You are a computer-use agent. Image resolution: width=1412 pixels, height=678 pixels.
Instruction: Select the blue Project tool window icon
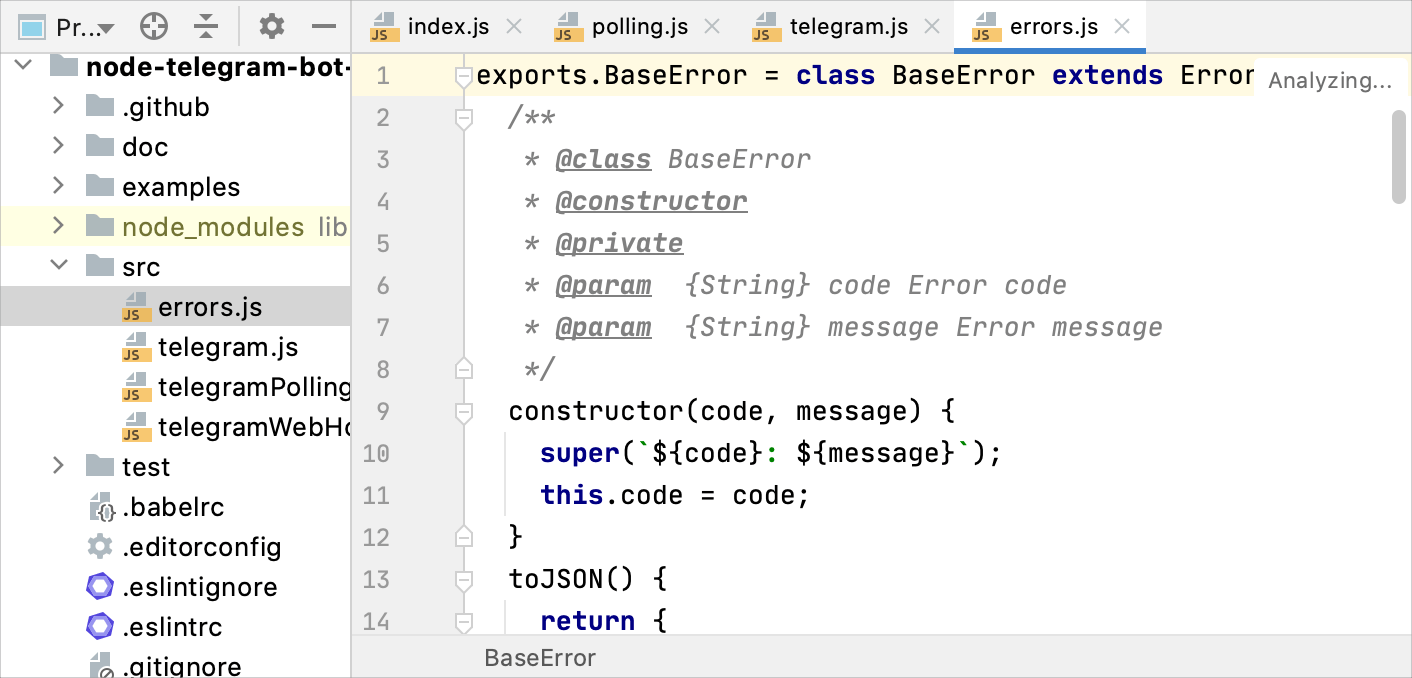click(31, 27)
